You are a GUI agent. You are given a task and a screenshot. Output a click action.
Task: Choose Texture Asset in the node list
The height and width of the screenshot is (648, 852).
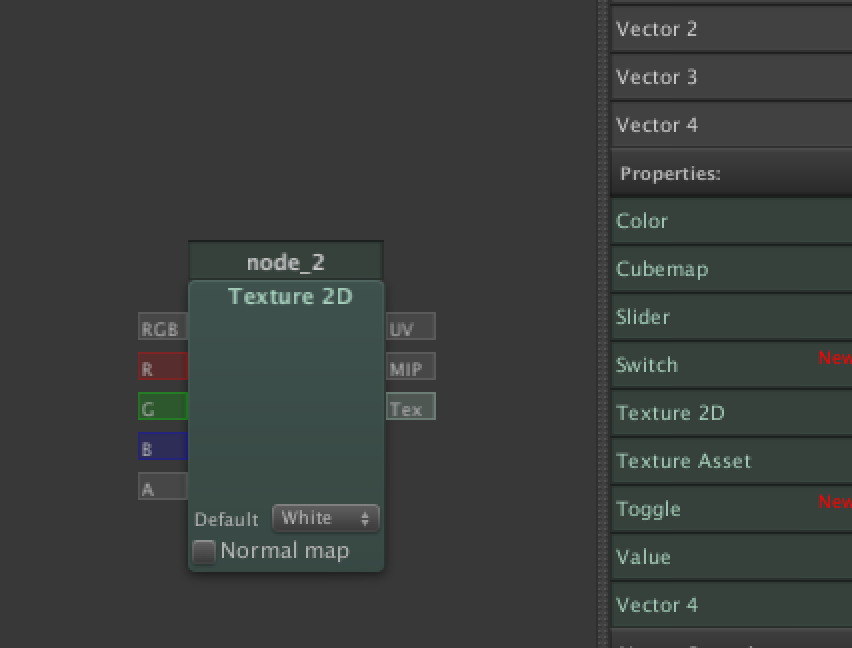point(730,461)
